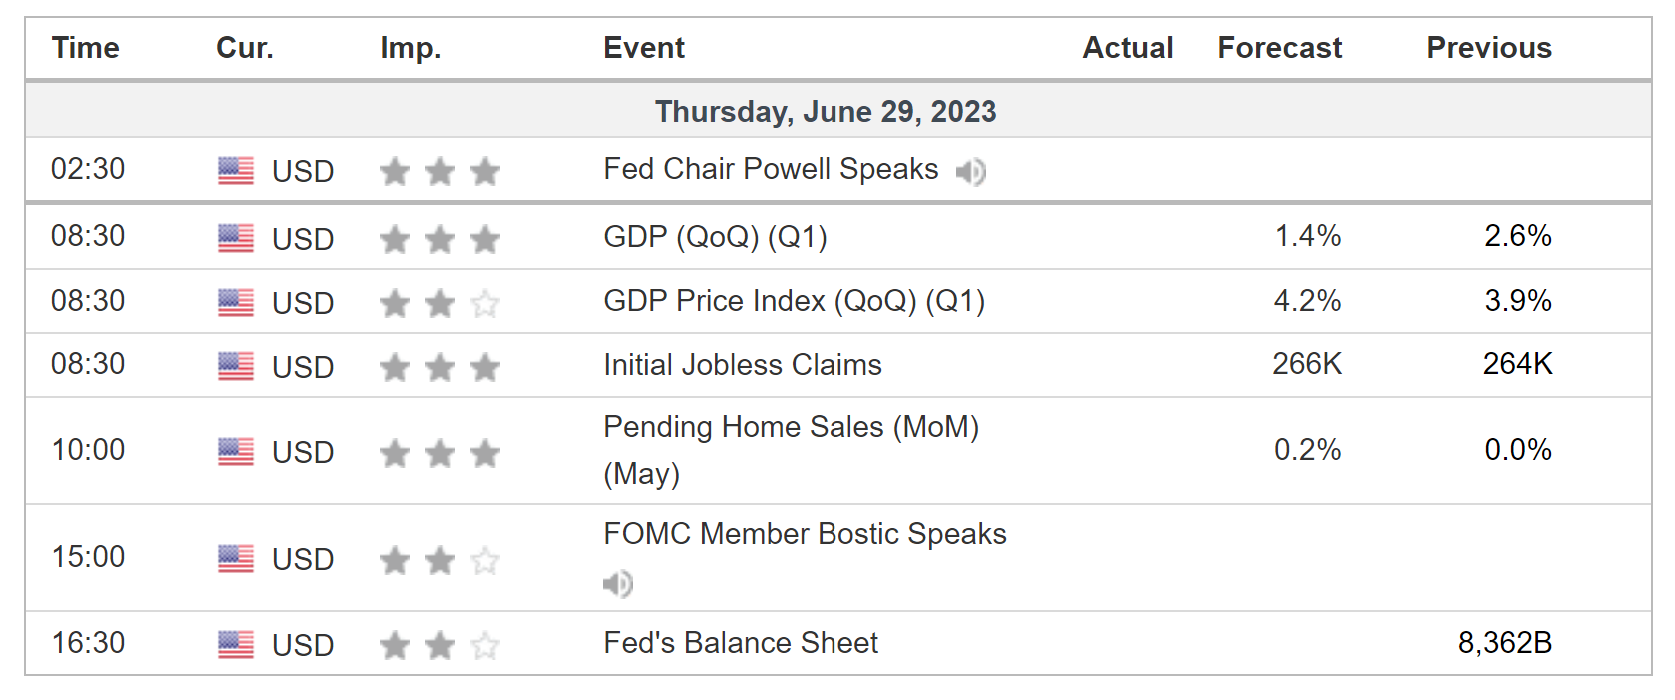Open the Pending Home Sales (MoM) event
Screen dimensions: 1675x700
tap(790, 428)
